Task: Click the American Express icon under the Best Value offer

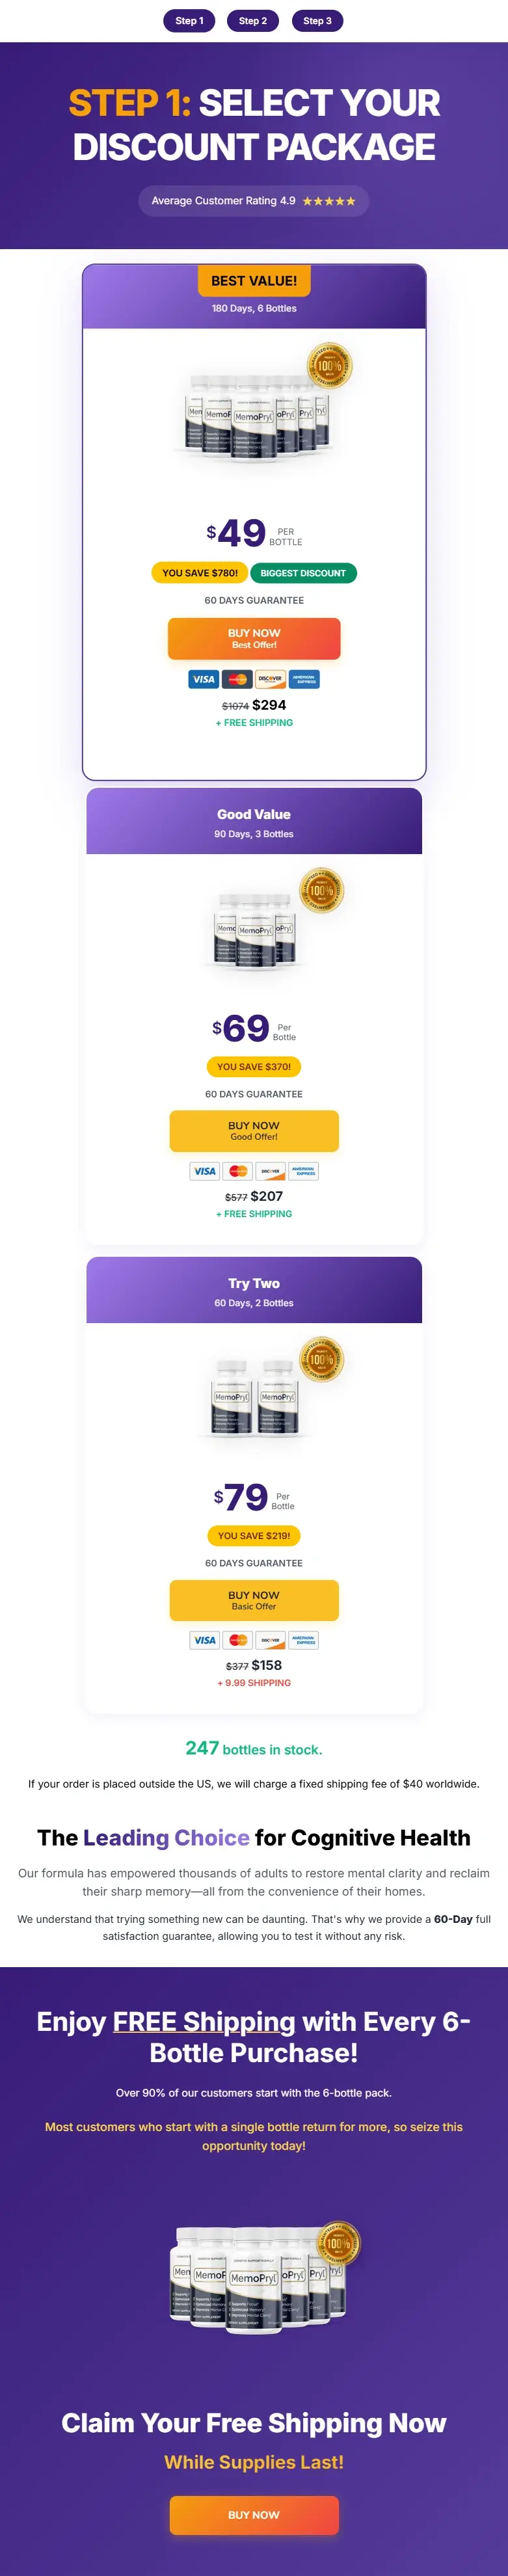Action: [x=304, y=678]
